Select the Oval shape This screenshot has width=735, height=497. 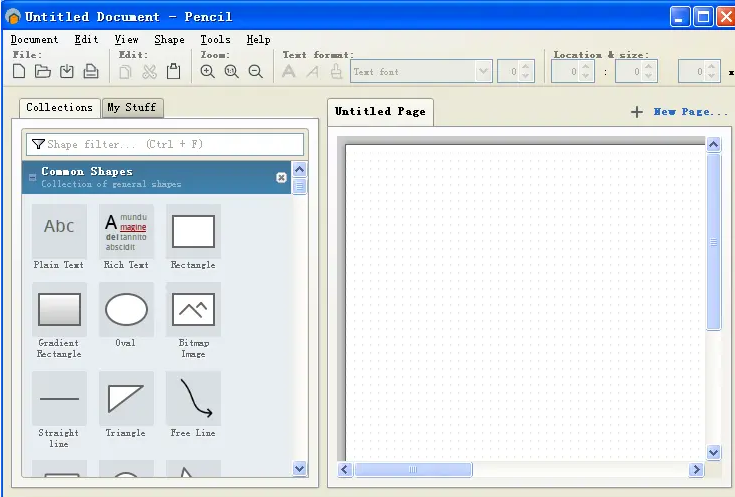pos(126,310)
